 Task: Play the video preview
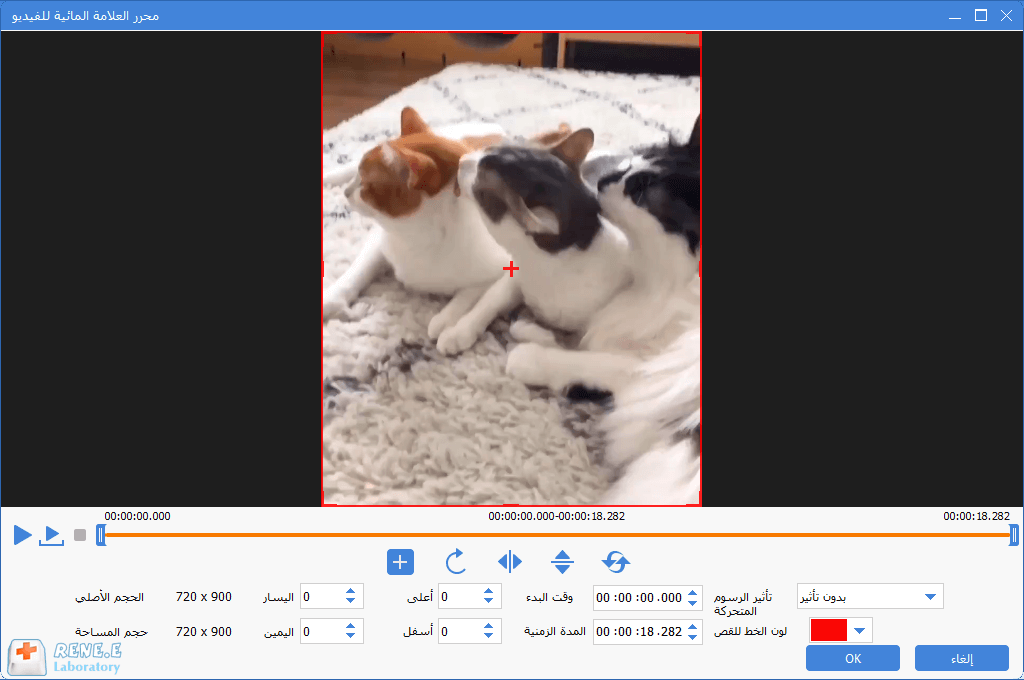[x=22, y=535]
